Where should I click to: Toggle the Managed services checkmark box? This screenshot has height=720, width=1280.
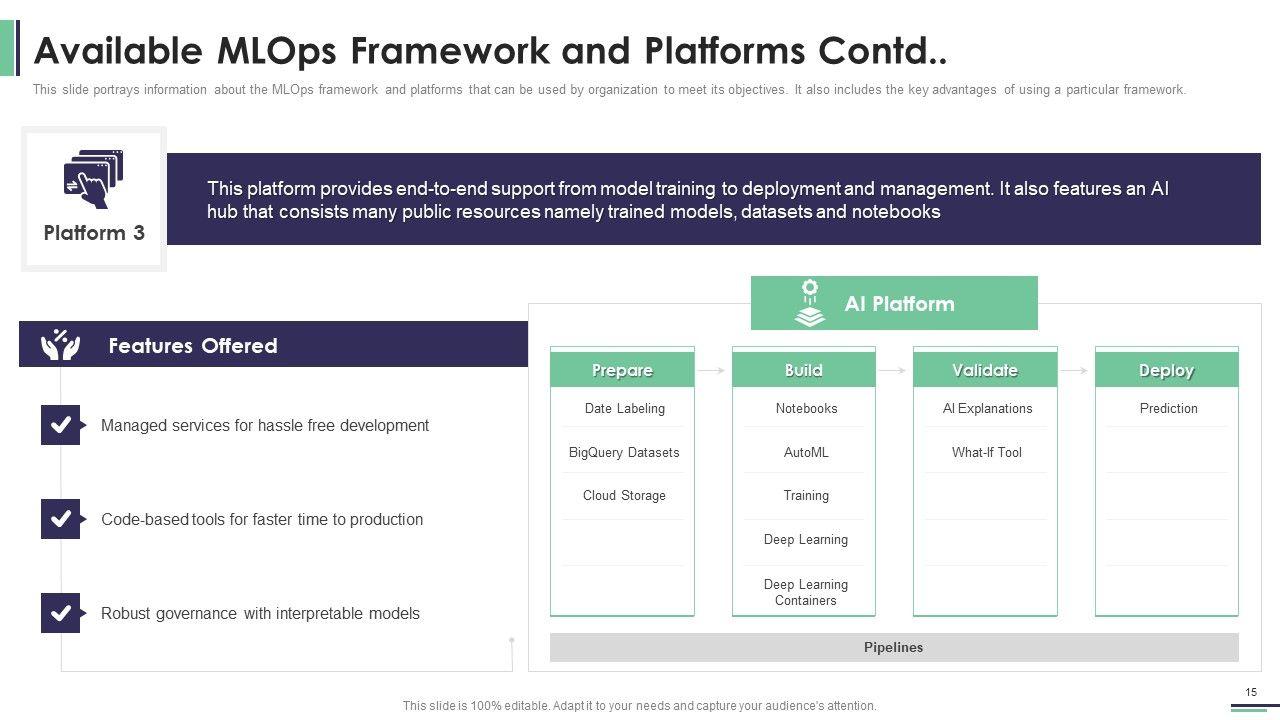[x=60, y=425]
